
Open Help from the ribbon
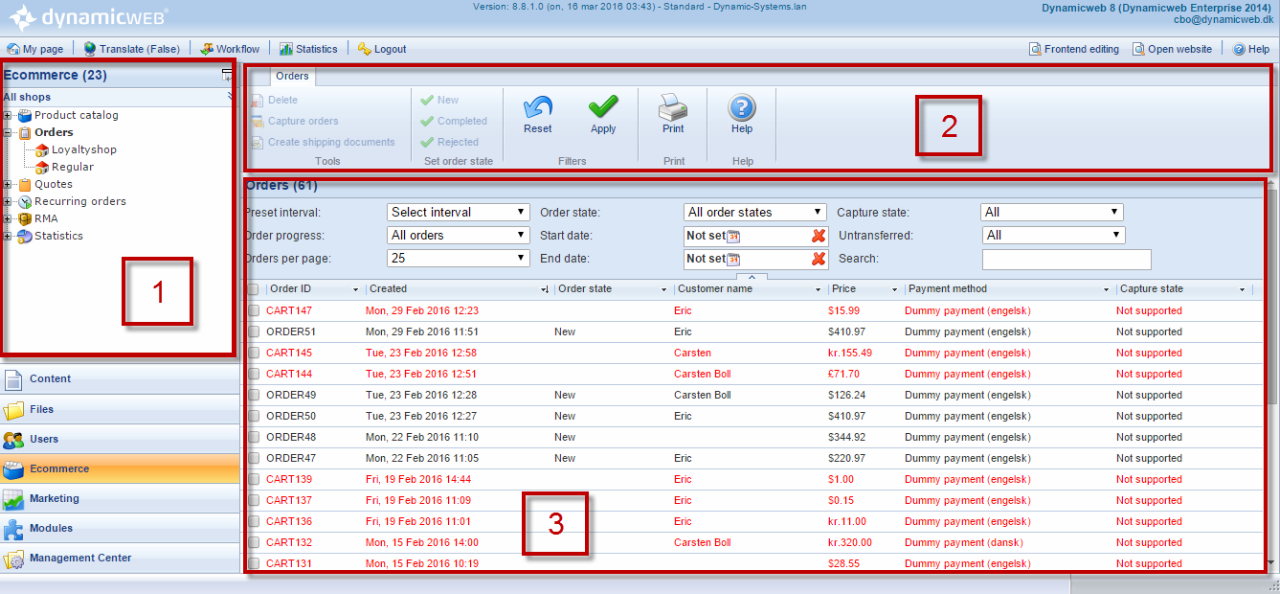pyautogui.click(x=741, y=108)
